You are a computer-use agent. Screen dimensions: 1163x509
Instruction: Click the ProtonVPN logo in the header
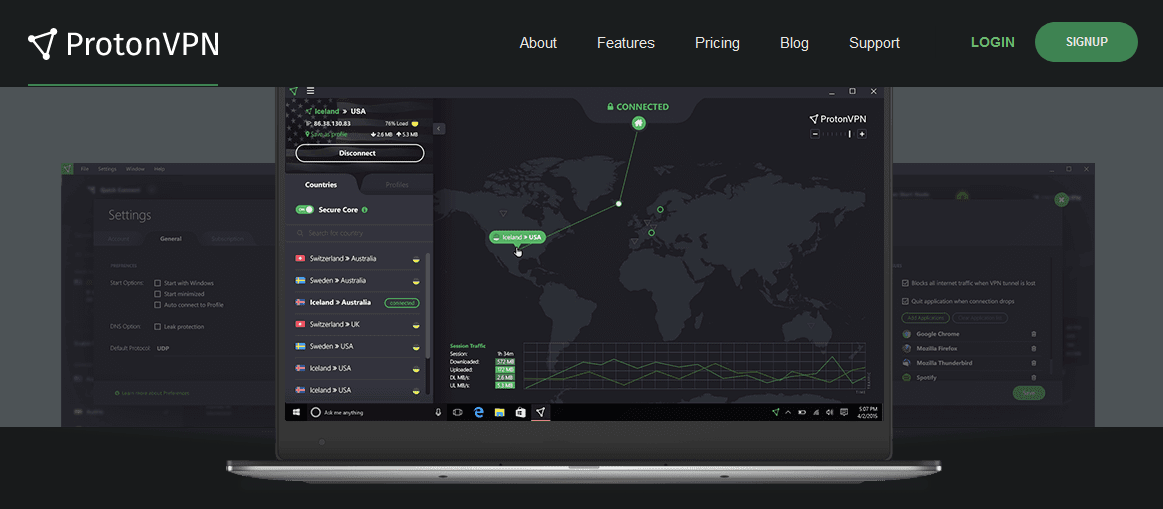[123, 44]
